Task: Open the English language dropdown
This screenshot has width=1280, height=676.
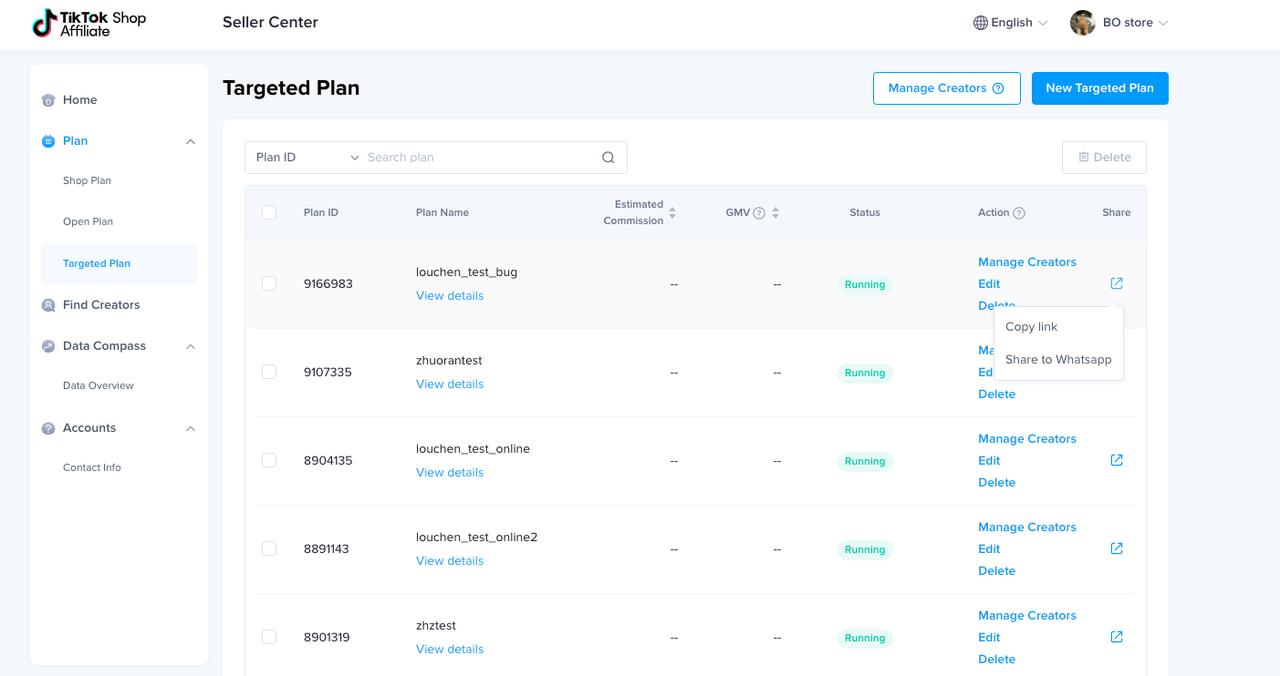Action: coord(1010,23)
